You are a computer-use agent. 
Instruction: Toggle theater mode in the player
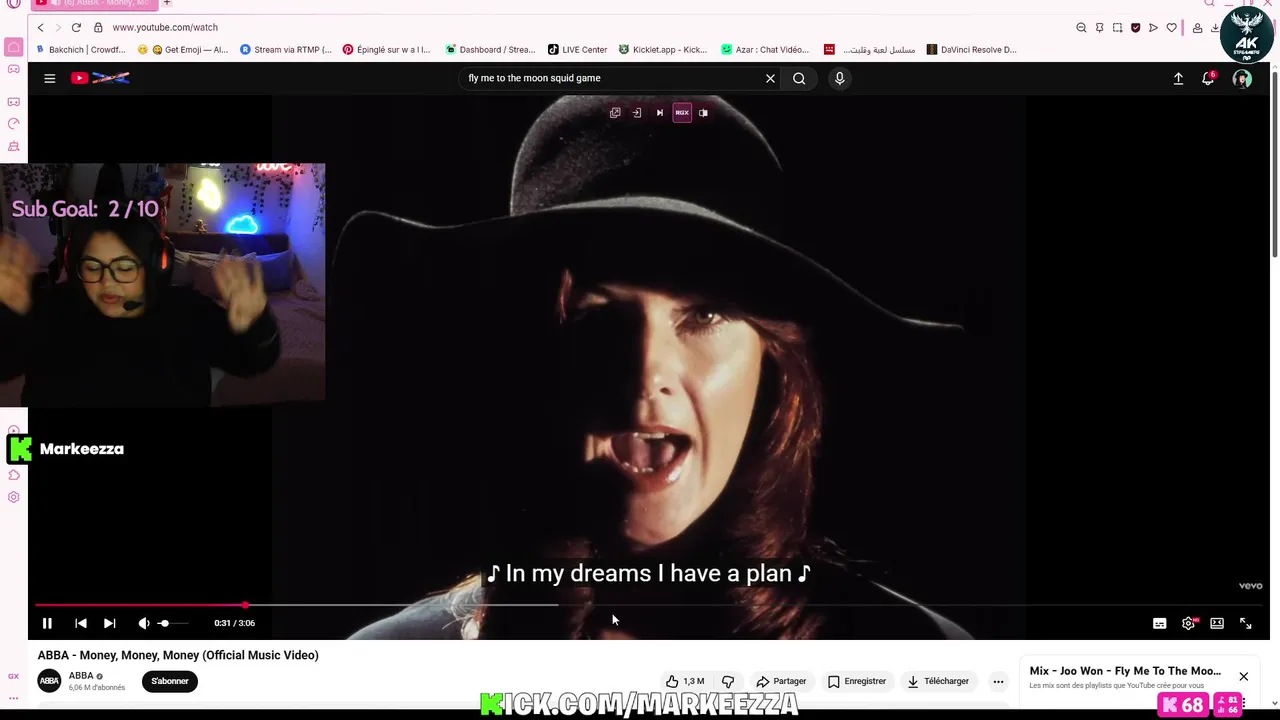(x=1217, y=623)
